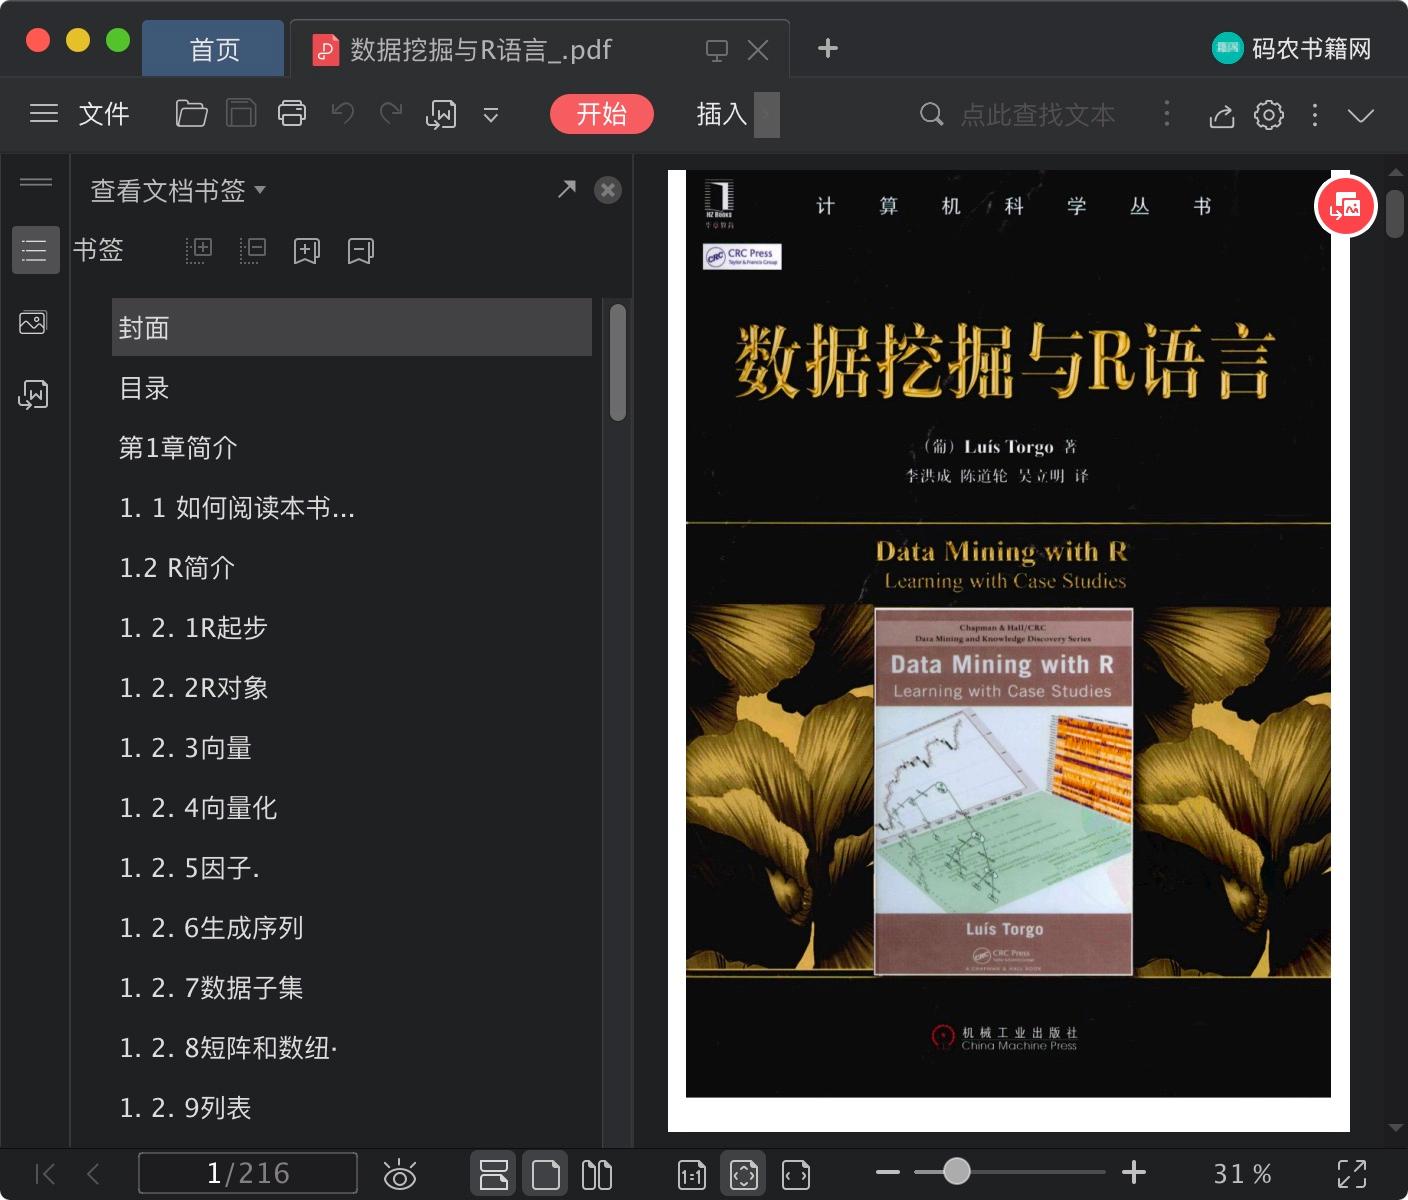Pop out the bookmark panel with arrow icon
Image resolution: width=1408 pixels, height=1200 pixels.
(567, 189)
